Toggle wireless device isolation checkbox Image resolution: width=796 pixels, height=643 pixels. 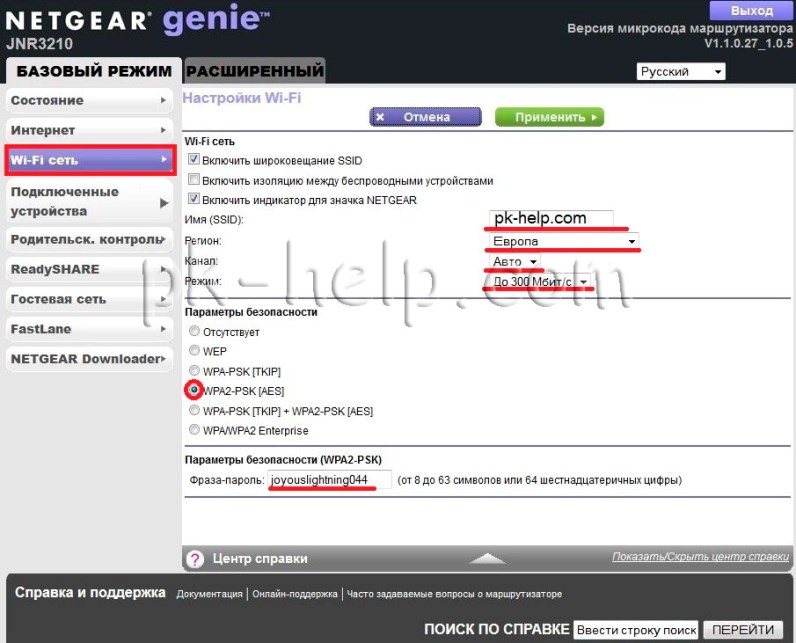click(x=193, y=179)
